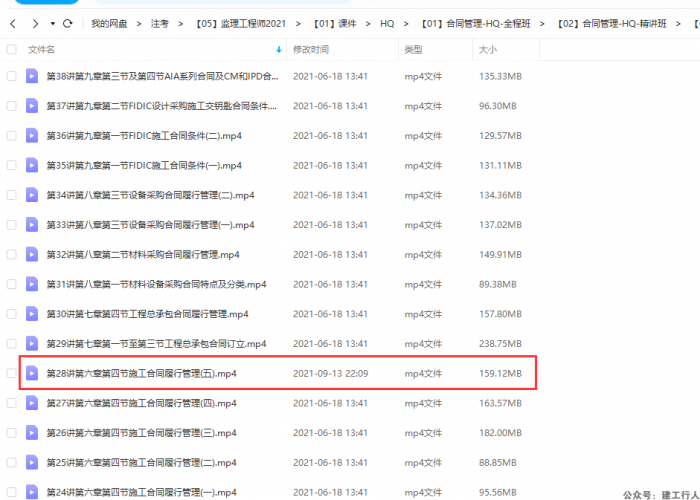The width and height of the screenshot is (700, 500).
Task: Click the 238.75MB size value
Action: pyautogui.click(x=500, y=344)
